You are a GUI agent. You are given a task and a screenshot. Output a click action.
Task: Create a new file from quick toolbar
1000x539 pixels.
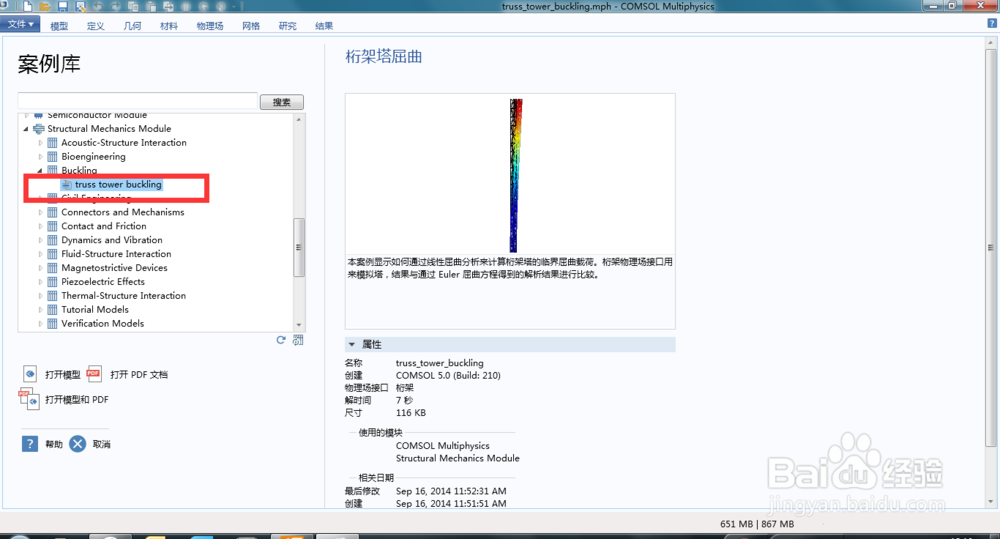tap(27, 6)
